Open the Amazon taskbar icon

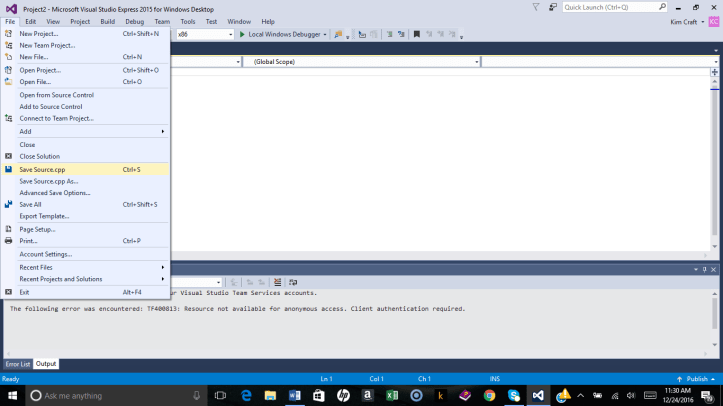[x=367, y=395]
